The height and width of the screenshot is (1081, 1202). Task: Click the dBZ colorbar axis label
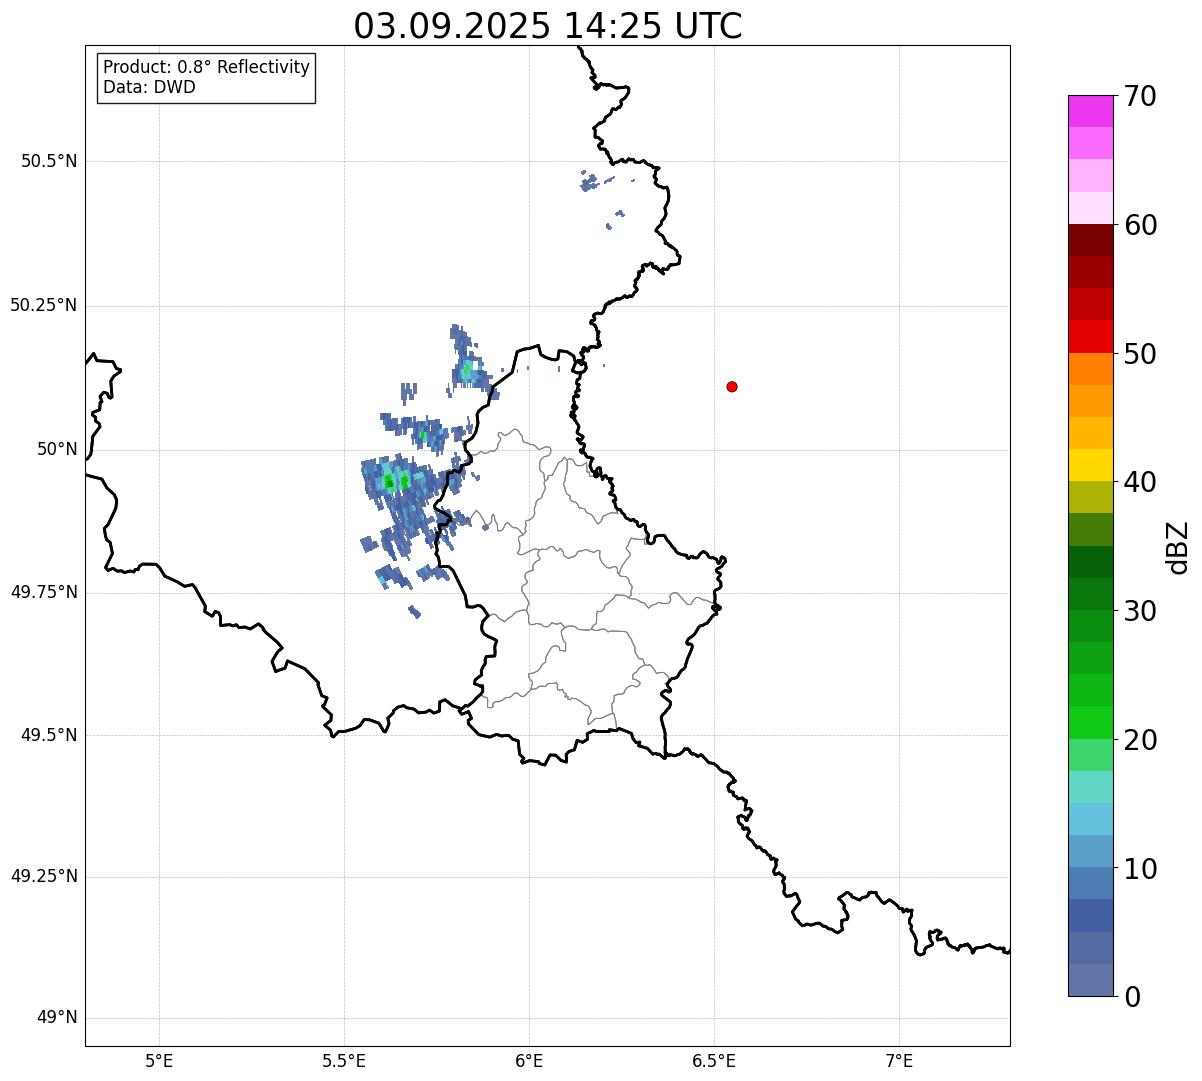pyautogui.click(x=1178, y=547)
